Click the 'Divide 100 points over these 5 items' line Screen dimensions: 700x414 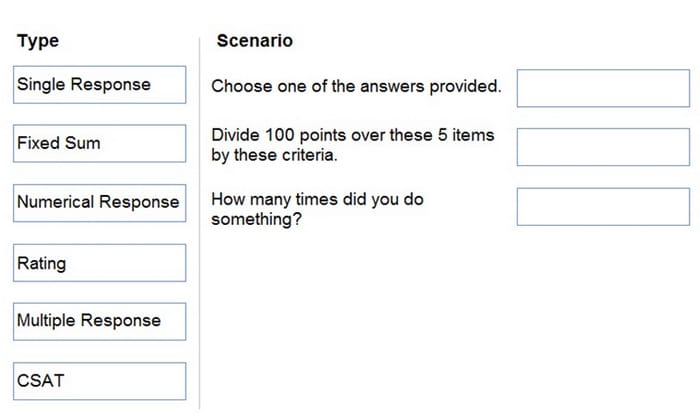pyautogui.click(x=353, y=135)
